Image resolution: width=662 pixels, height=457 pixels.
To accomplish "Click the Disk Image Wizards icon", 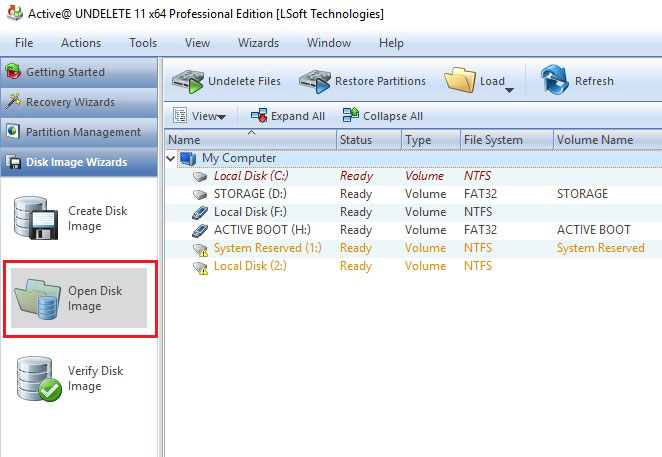I will (13, 162).
